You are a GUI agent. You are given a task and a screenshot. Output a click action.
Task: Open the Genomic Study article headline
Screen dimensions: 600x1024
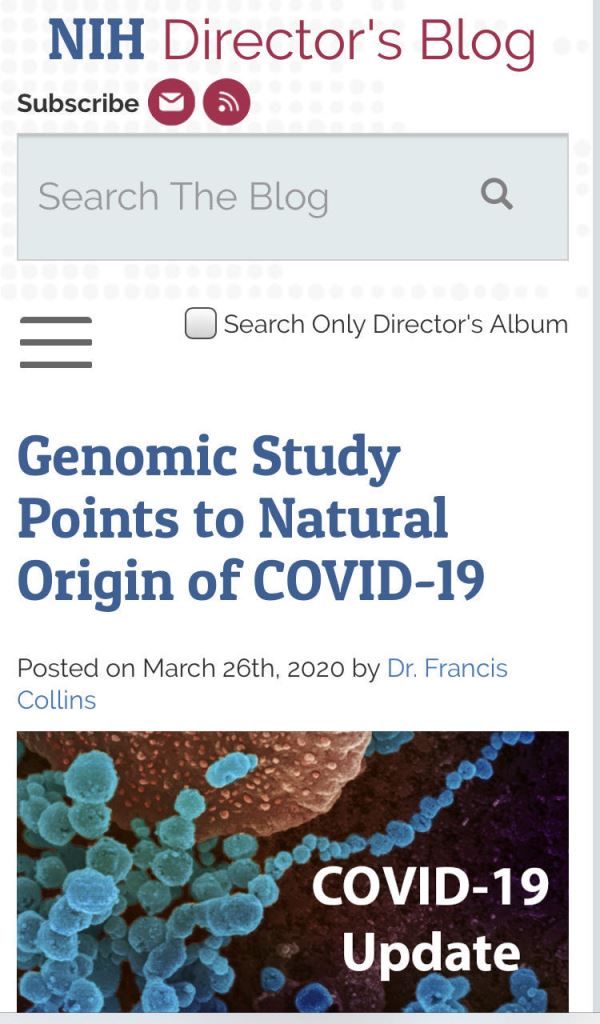pyautogui.click(x=208, y=457)
